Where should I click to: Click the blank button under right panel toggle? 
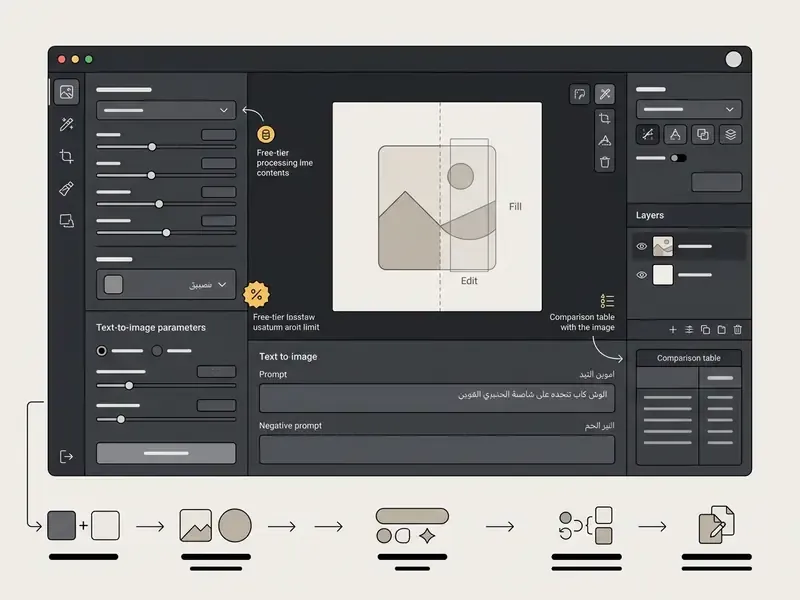tap(717, 182)
